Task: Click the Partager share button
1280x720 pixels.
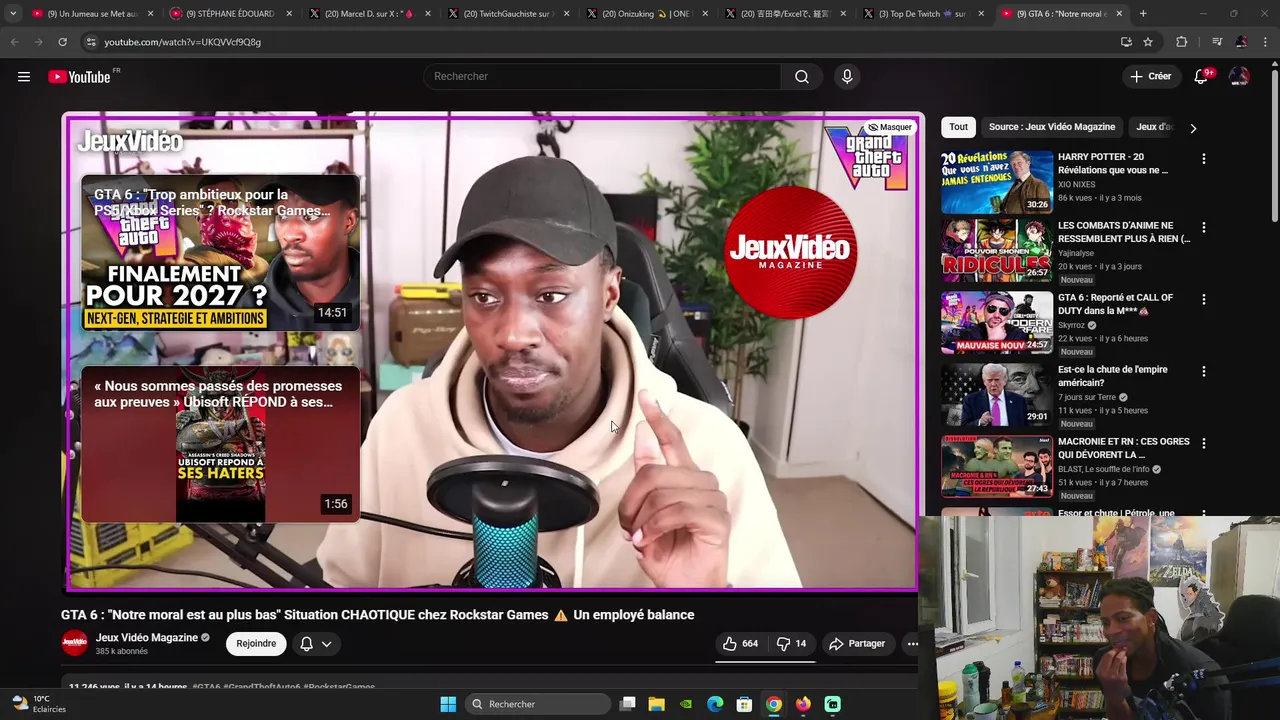Action: point(857,644)
